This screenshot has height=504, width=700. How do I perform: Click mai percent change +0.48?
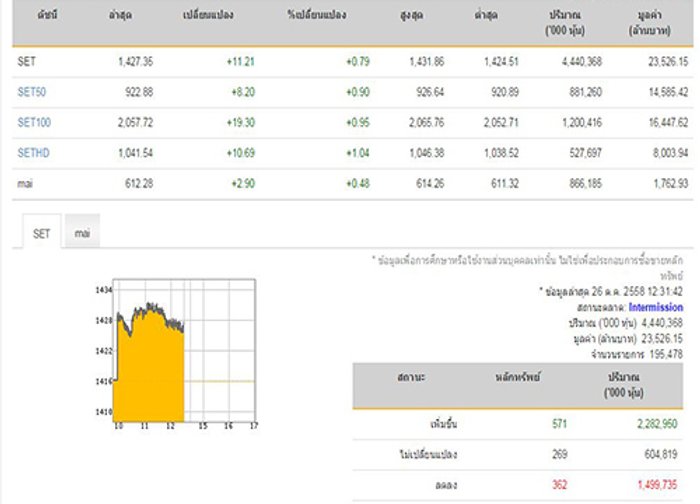click(358, 183)
